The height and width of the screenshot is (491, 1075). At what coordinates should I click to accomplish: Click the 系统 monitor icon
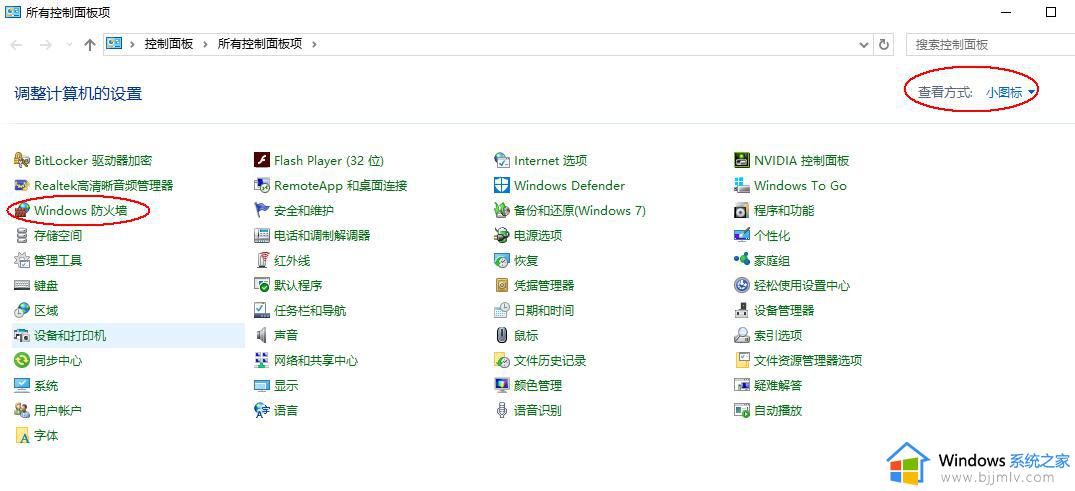pos(22,385)
